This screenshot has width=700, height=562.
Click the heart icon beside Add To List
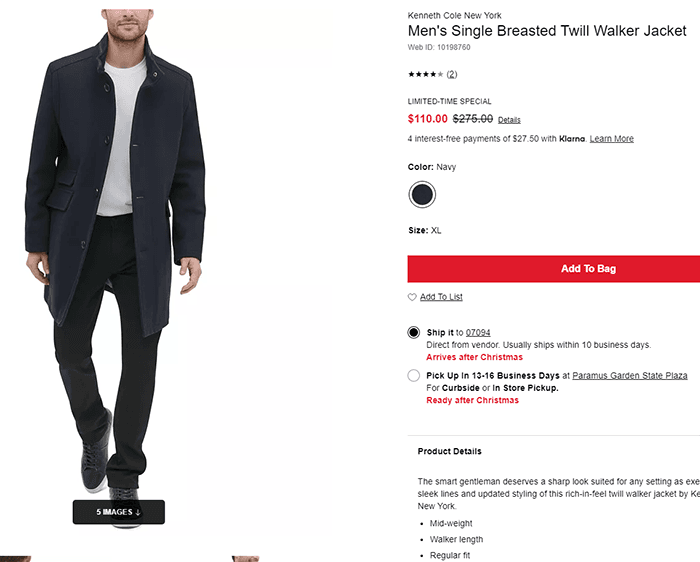412,297
